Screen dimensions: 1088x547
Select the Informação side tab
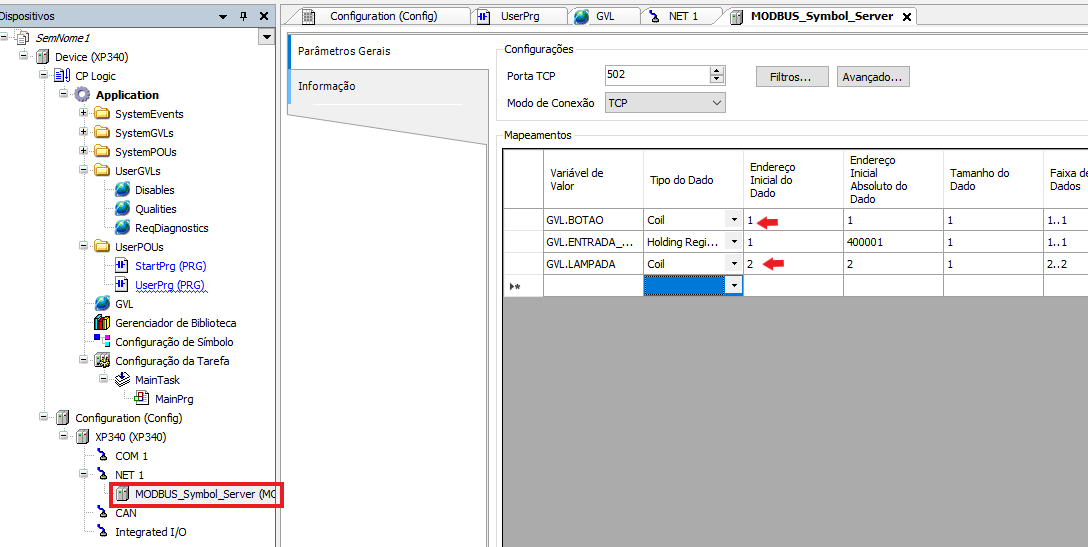point(327,86)
